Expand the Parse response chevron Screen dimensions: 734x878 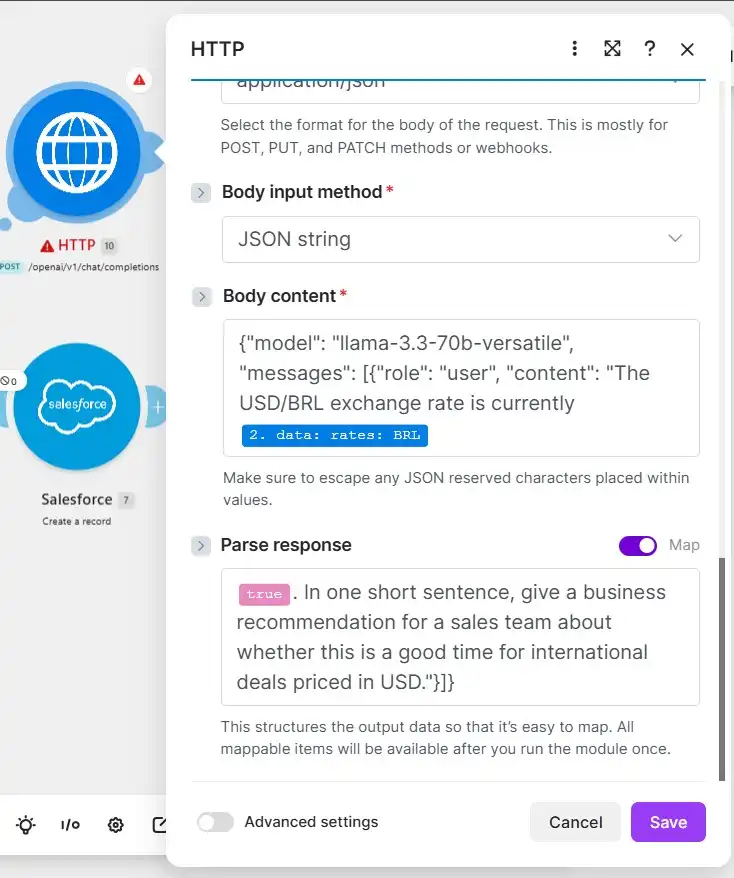[201, 545]
